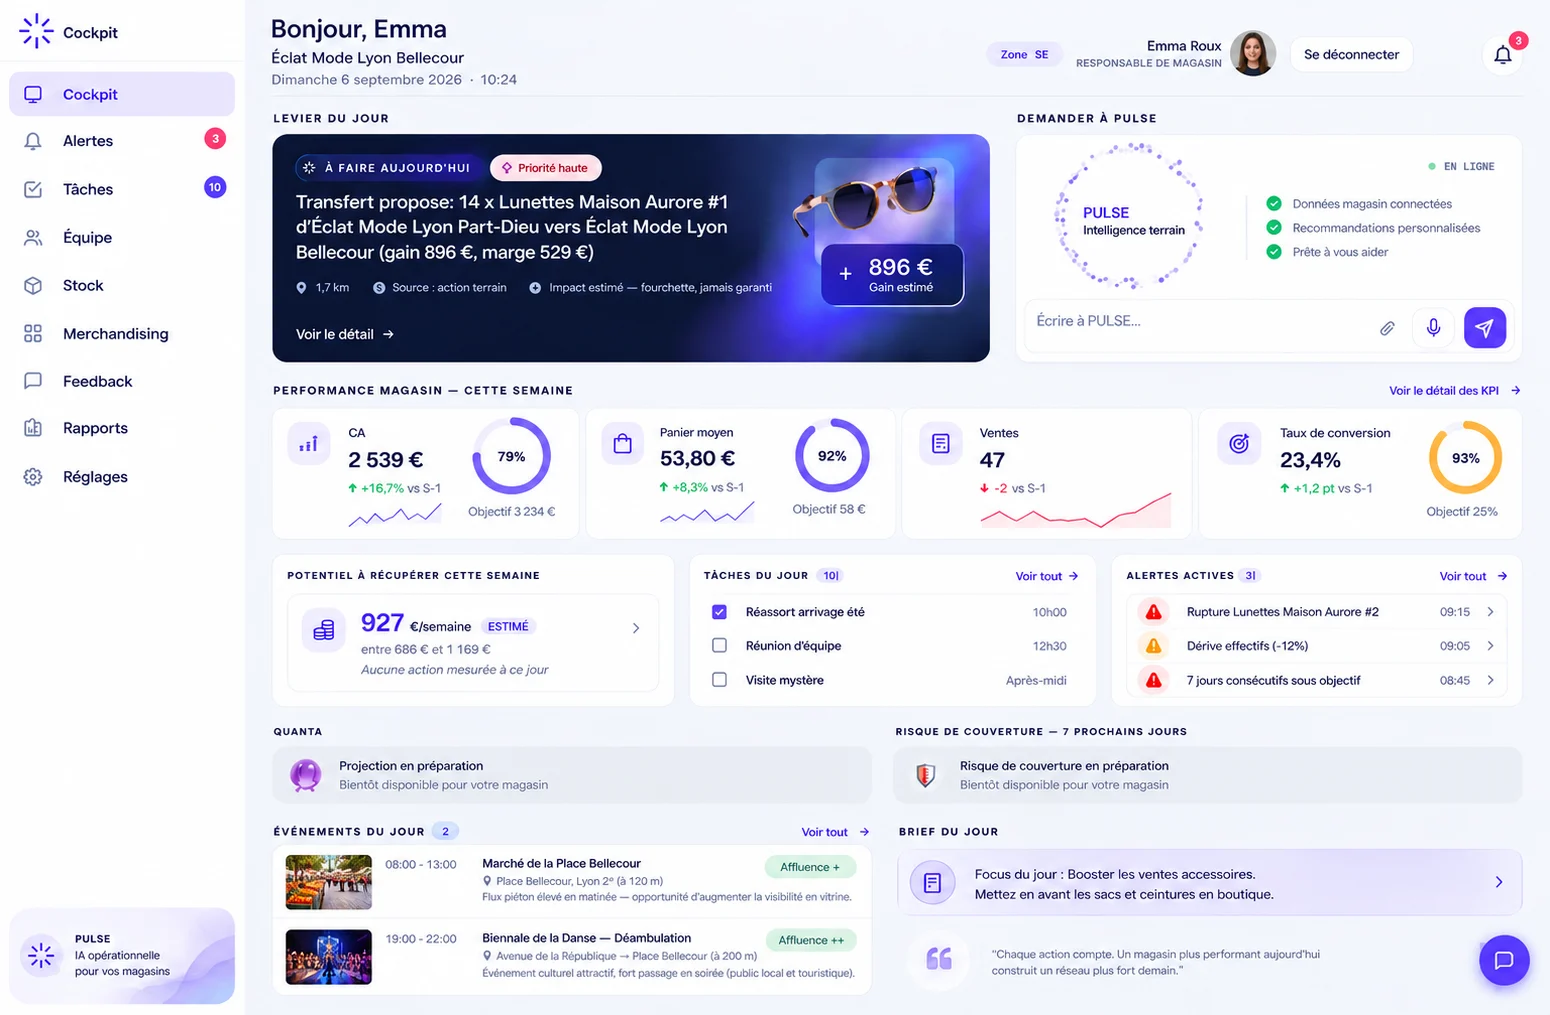Check the Visite mystère task
The width and height of the screenshot is (1550, 1015).
tap(719, 680)
